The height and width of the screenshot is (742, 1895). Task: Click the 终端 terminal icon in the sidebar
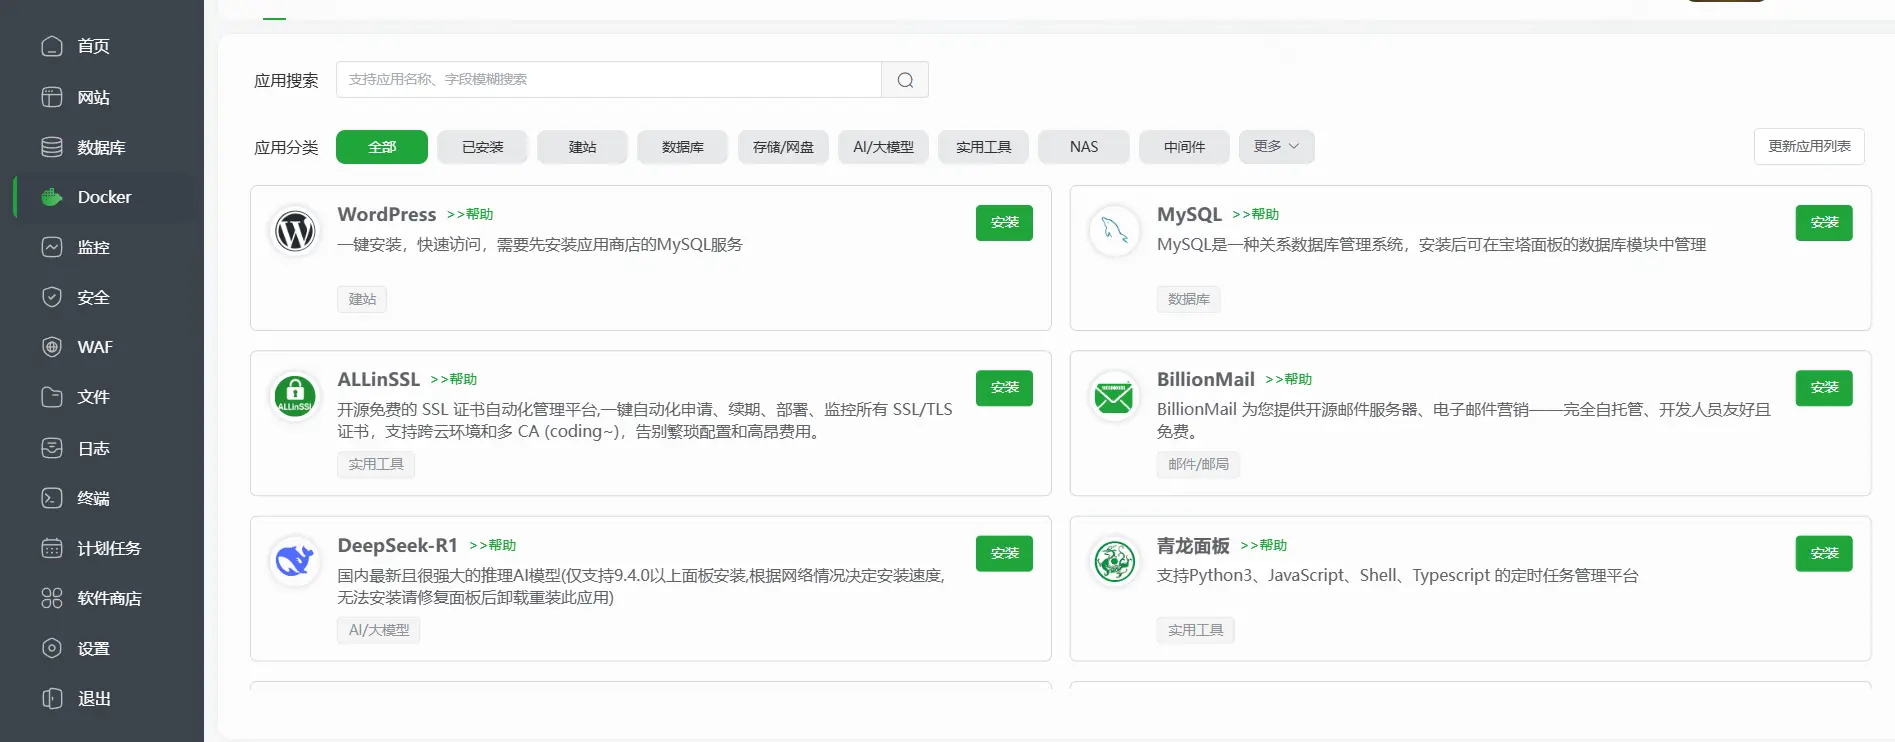(x=52, y=498)
